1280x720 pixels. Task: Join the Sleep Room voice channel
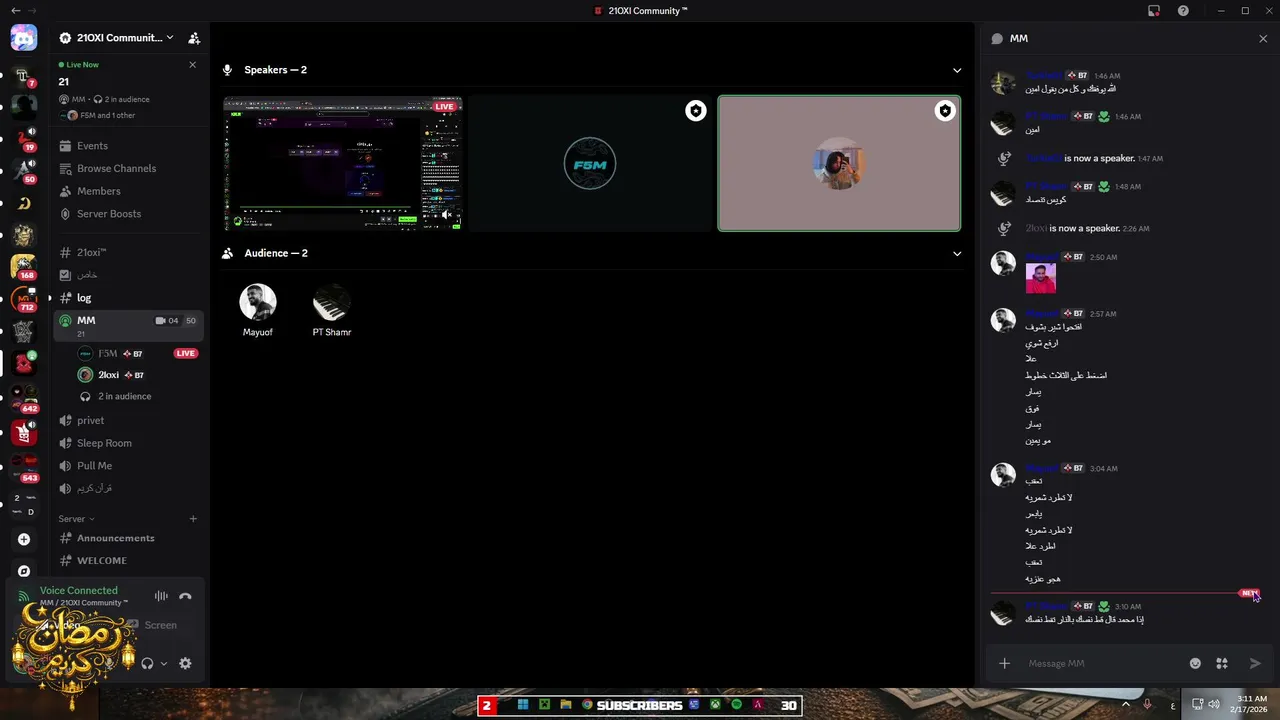(x=130, y=443)
